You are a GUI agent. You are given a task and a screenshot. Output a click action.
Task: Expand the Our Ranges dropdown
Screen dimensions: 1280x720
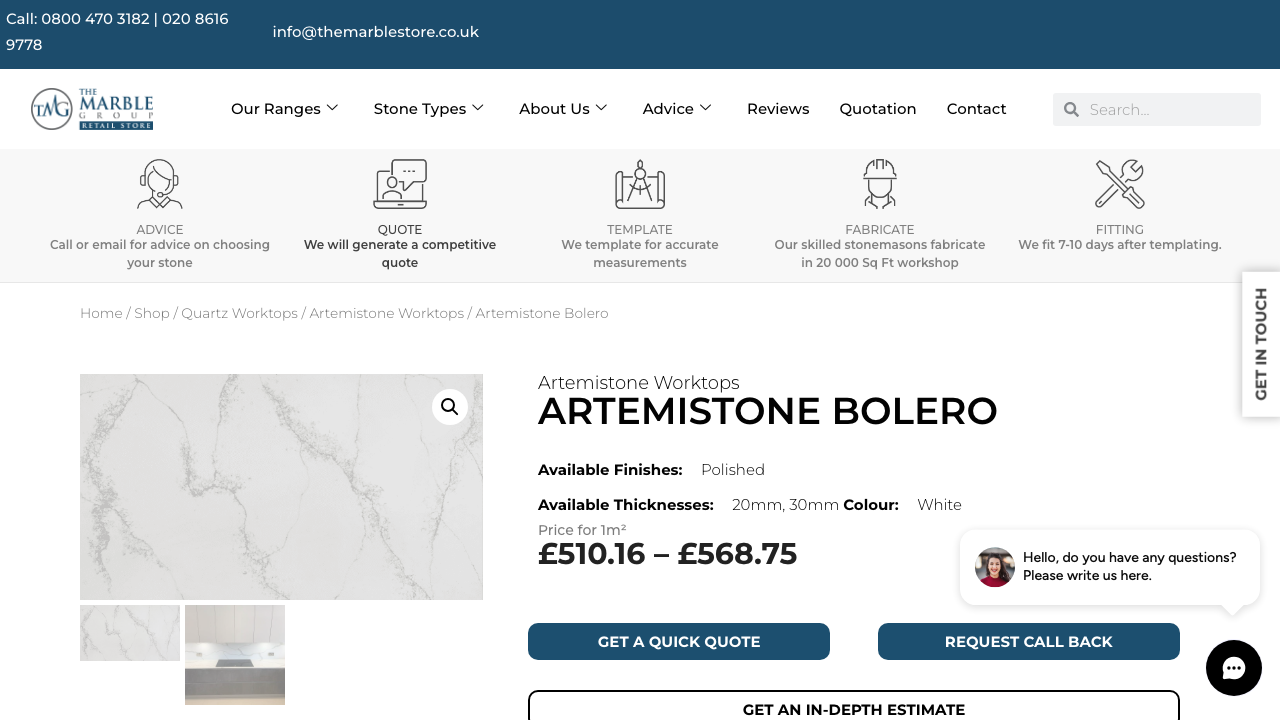[x=284, y=108]
